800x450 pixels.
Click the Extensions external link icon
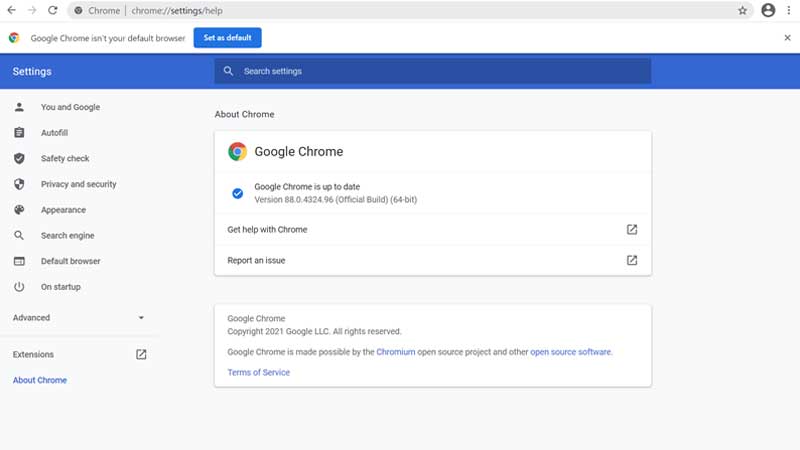141,354
